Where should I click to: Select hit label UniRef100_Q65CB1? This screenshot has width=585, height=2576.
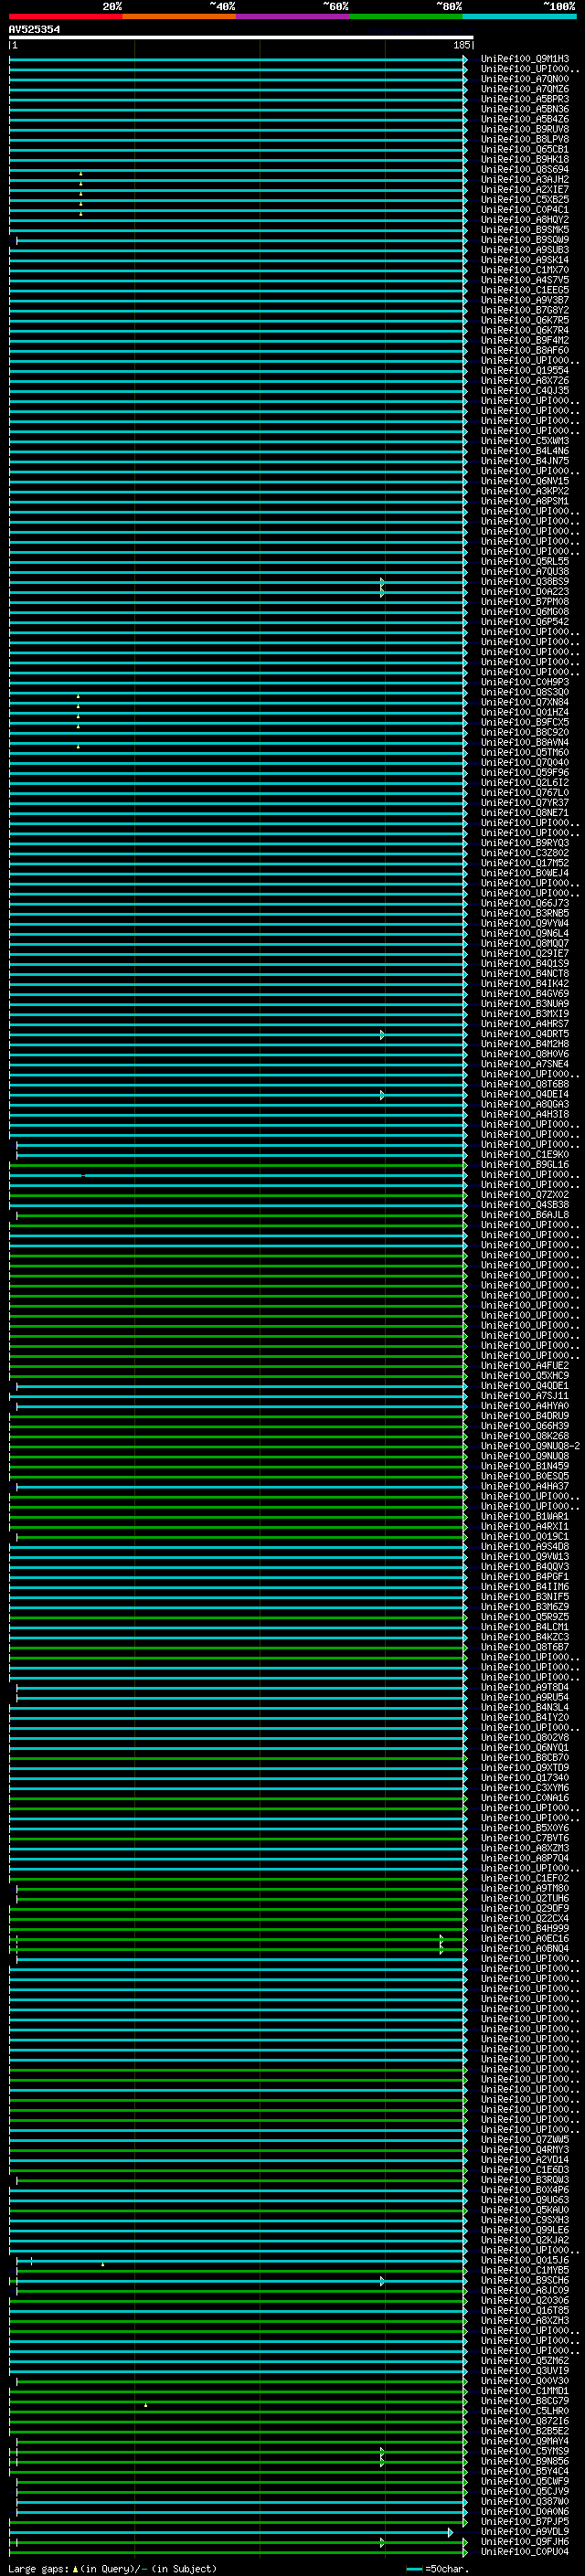click(x=525, y=149)
